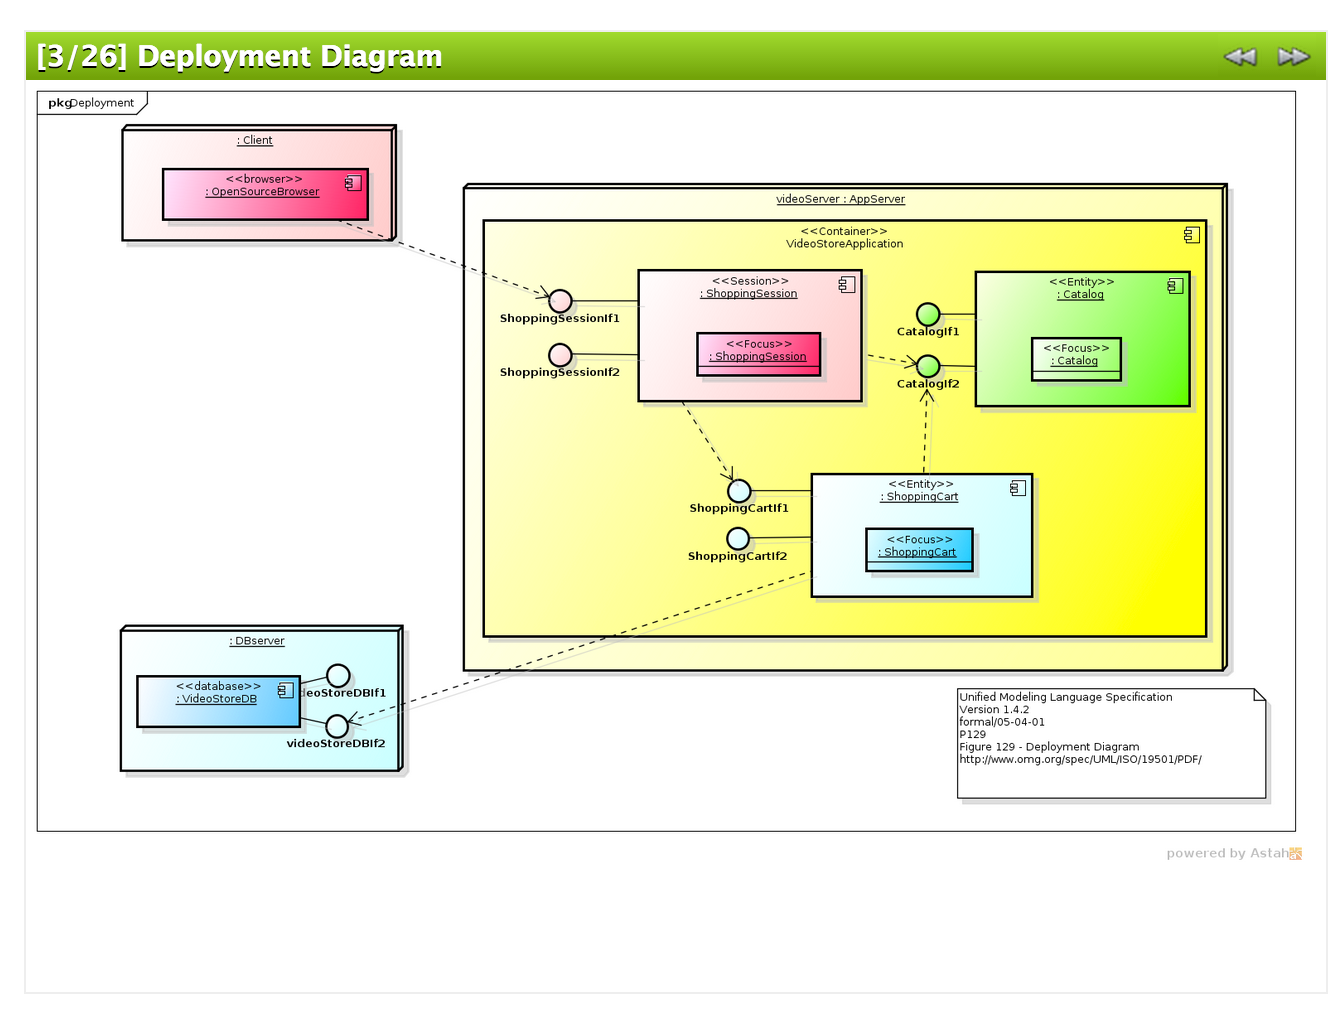Click the ShoppingSessionIf2 interface circle

561,355
